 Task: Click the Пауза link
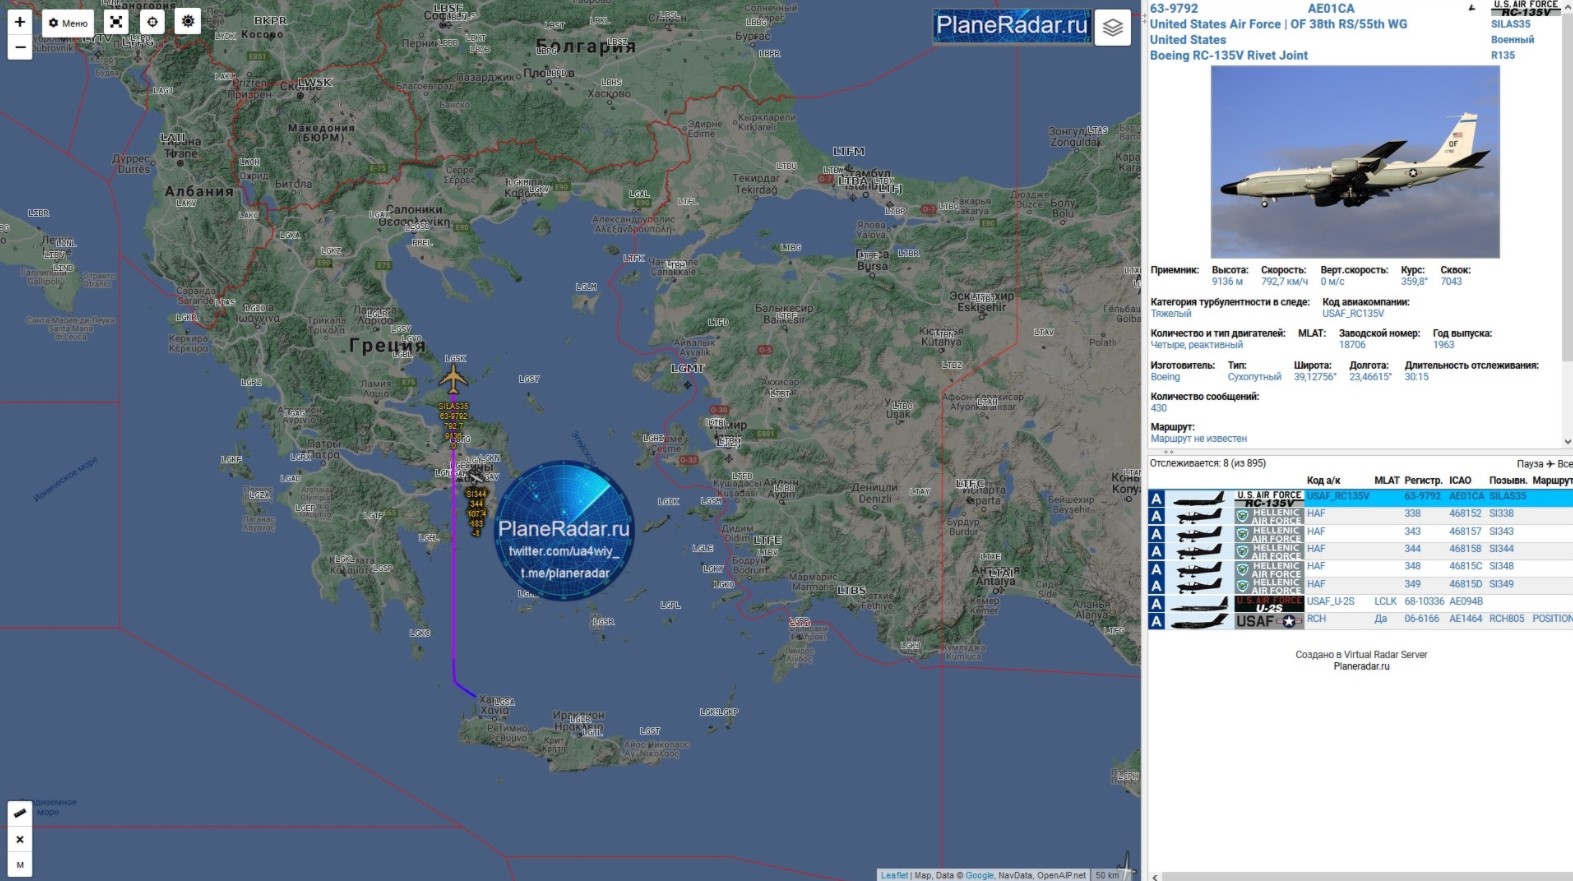pos(1530,464)
